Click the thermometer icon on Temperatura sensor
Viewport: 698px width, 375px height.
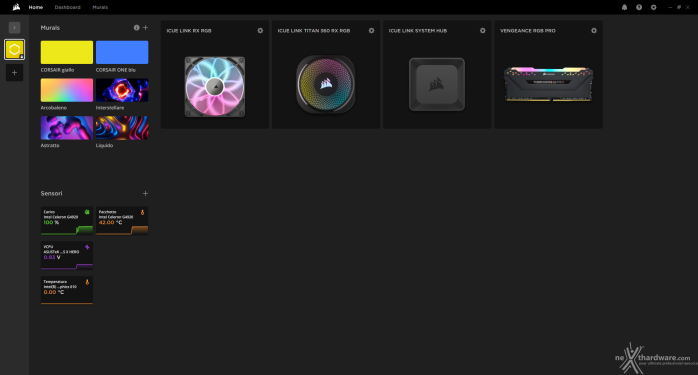(x=87, y=282)
